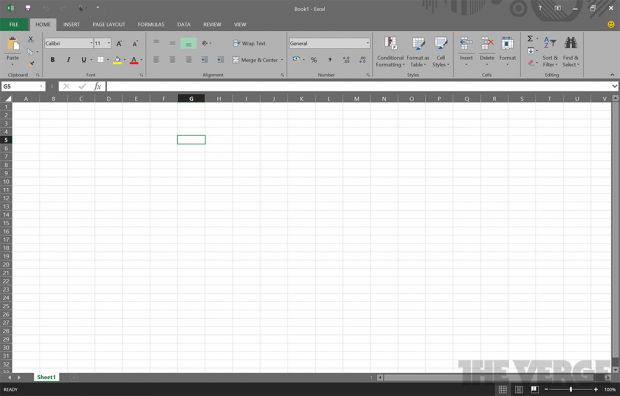The width and height of the screenshot is (620, 396).
Task: Click the zoom slider handle
Action: tap(571, 389)
